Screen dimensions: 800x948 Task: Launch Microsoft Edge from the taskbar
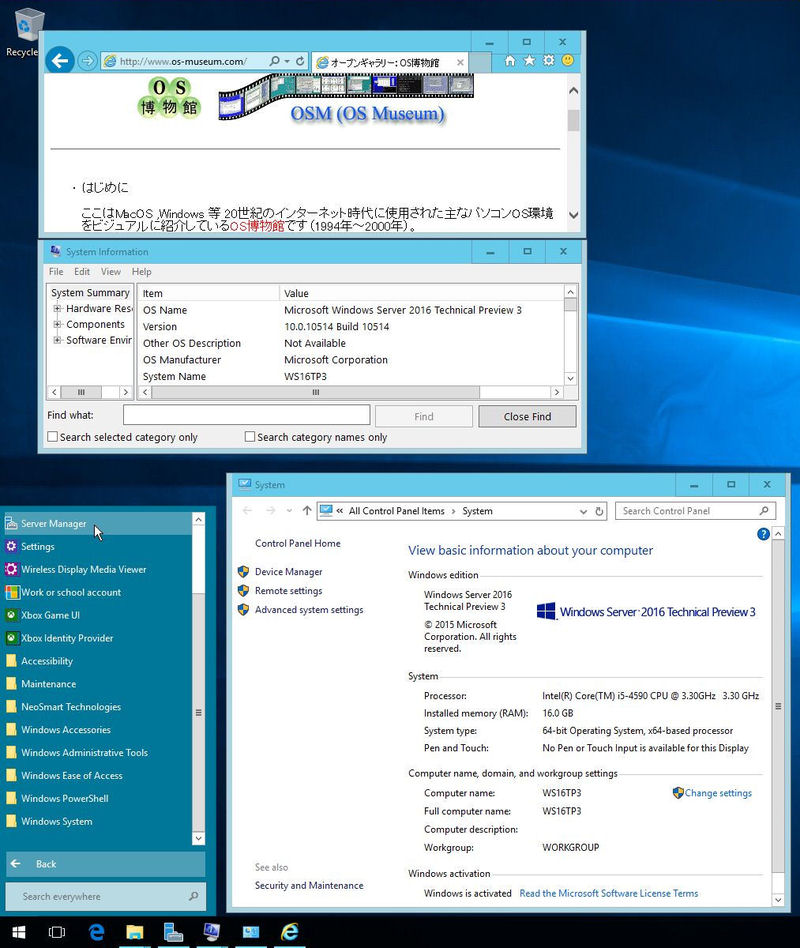pos(96,932)
